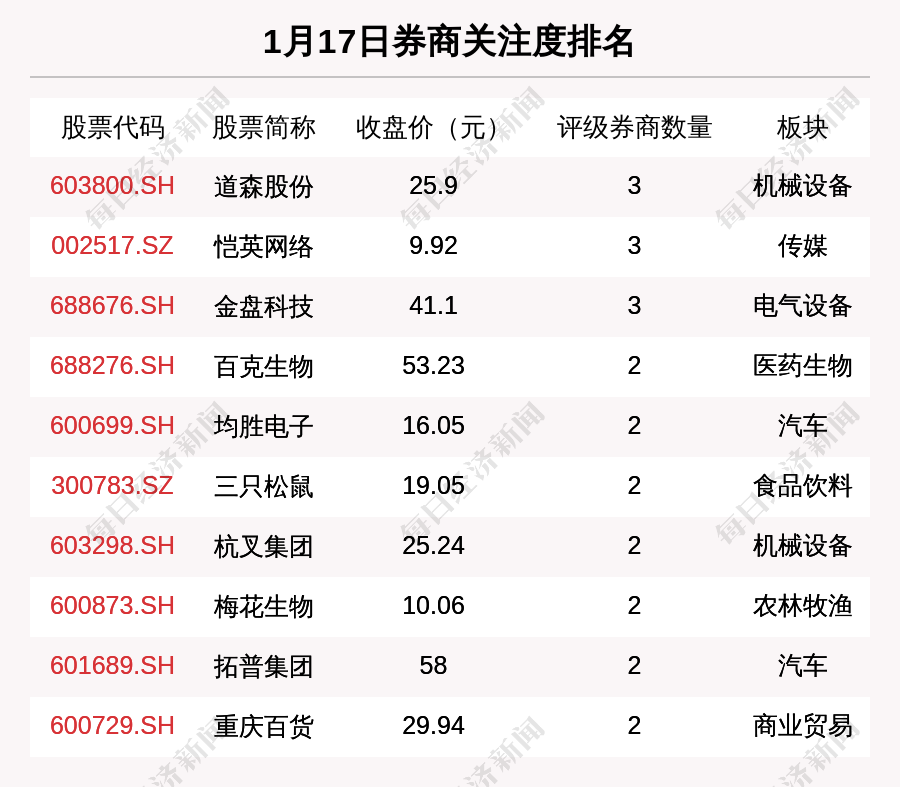Click closing price 10.06

(433, 606)
